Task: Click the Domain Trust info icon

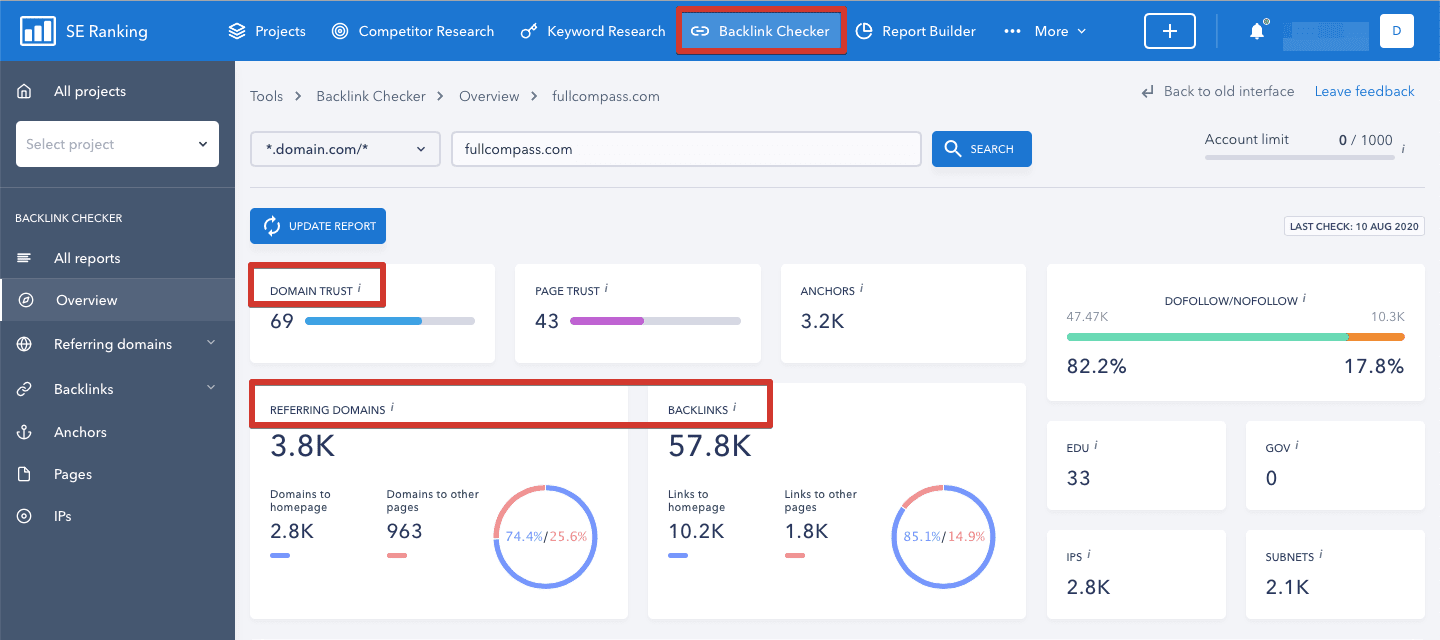Action: point(359,289)
